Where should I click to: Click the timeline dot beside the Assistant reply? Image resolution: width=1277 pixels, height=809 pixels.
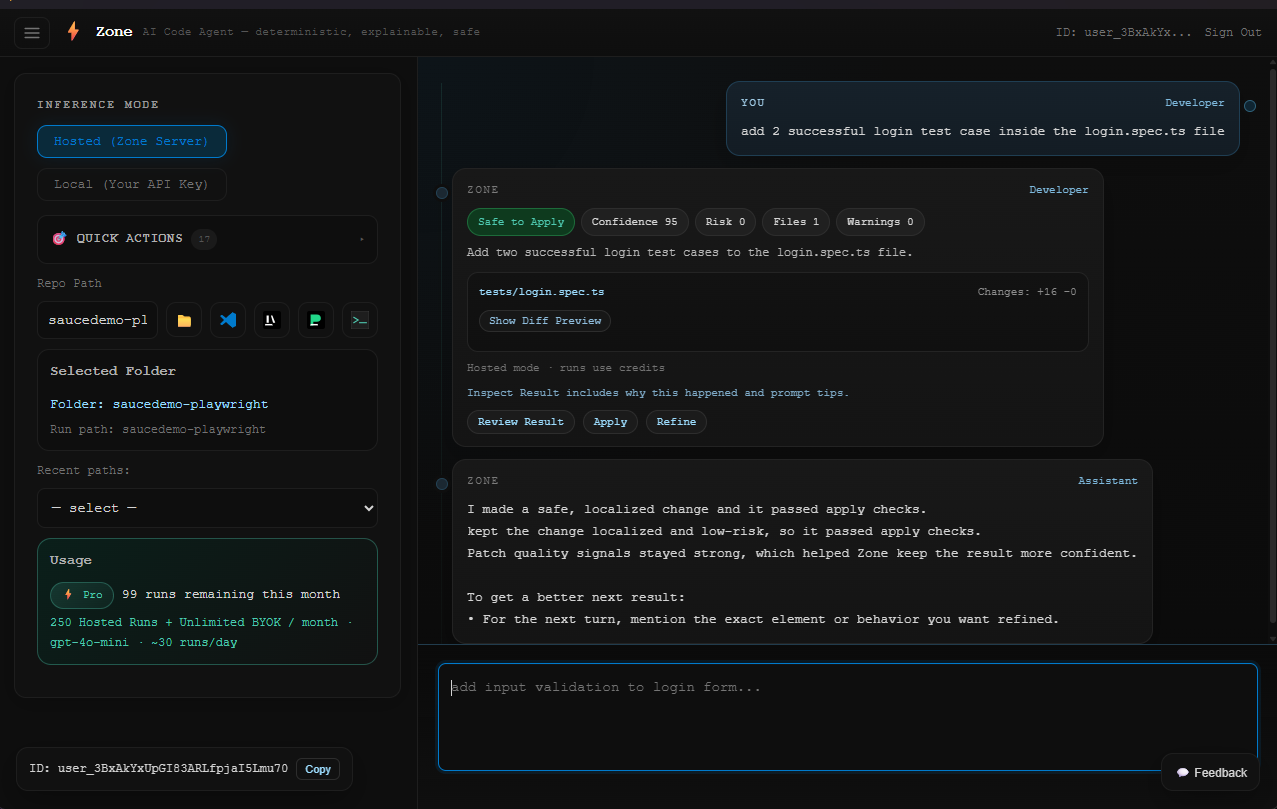click(x=442, y=484)
